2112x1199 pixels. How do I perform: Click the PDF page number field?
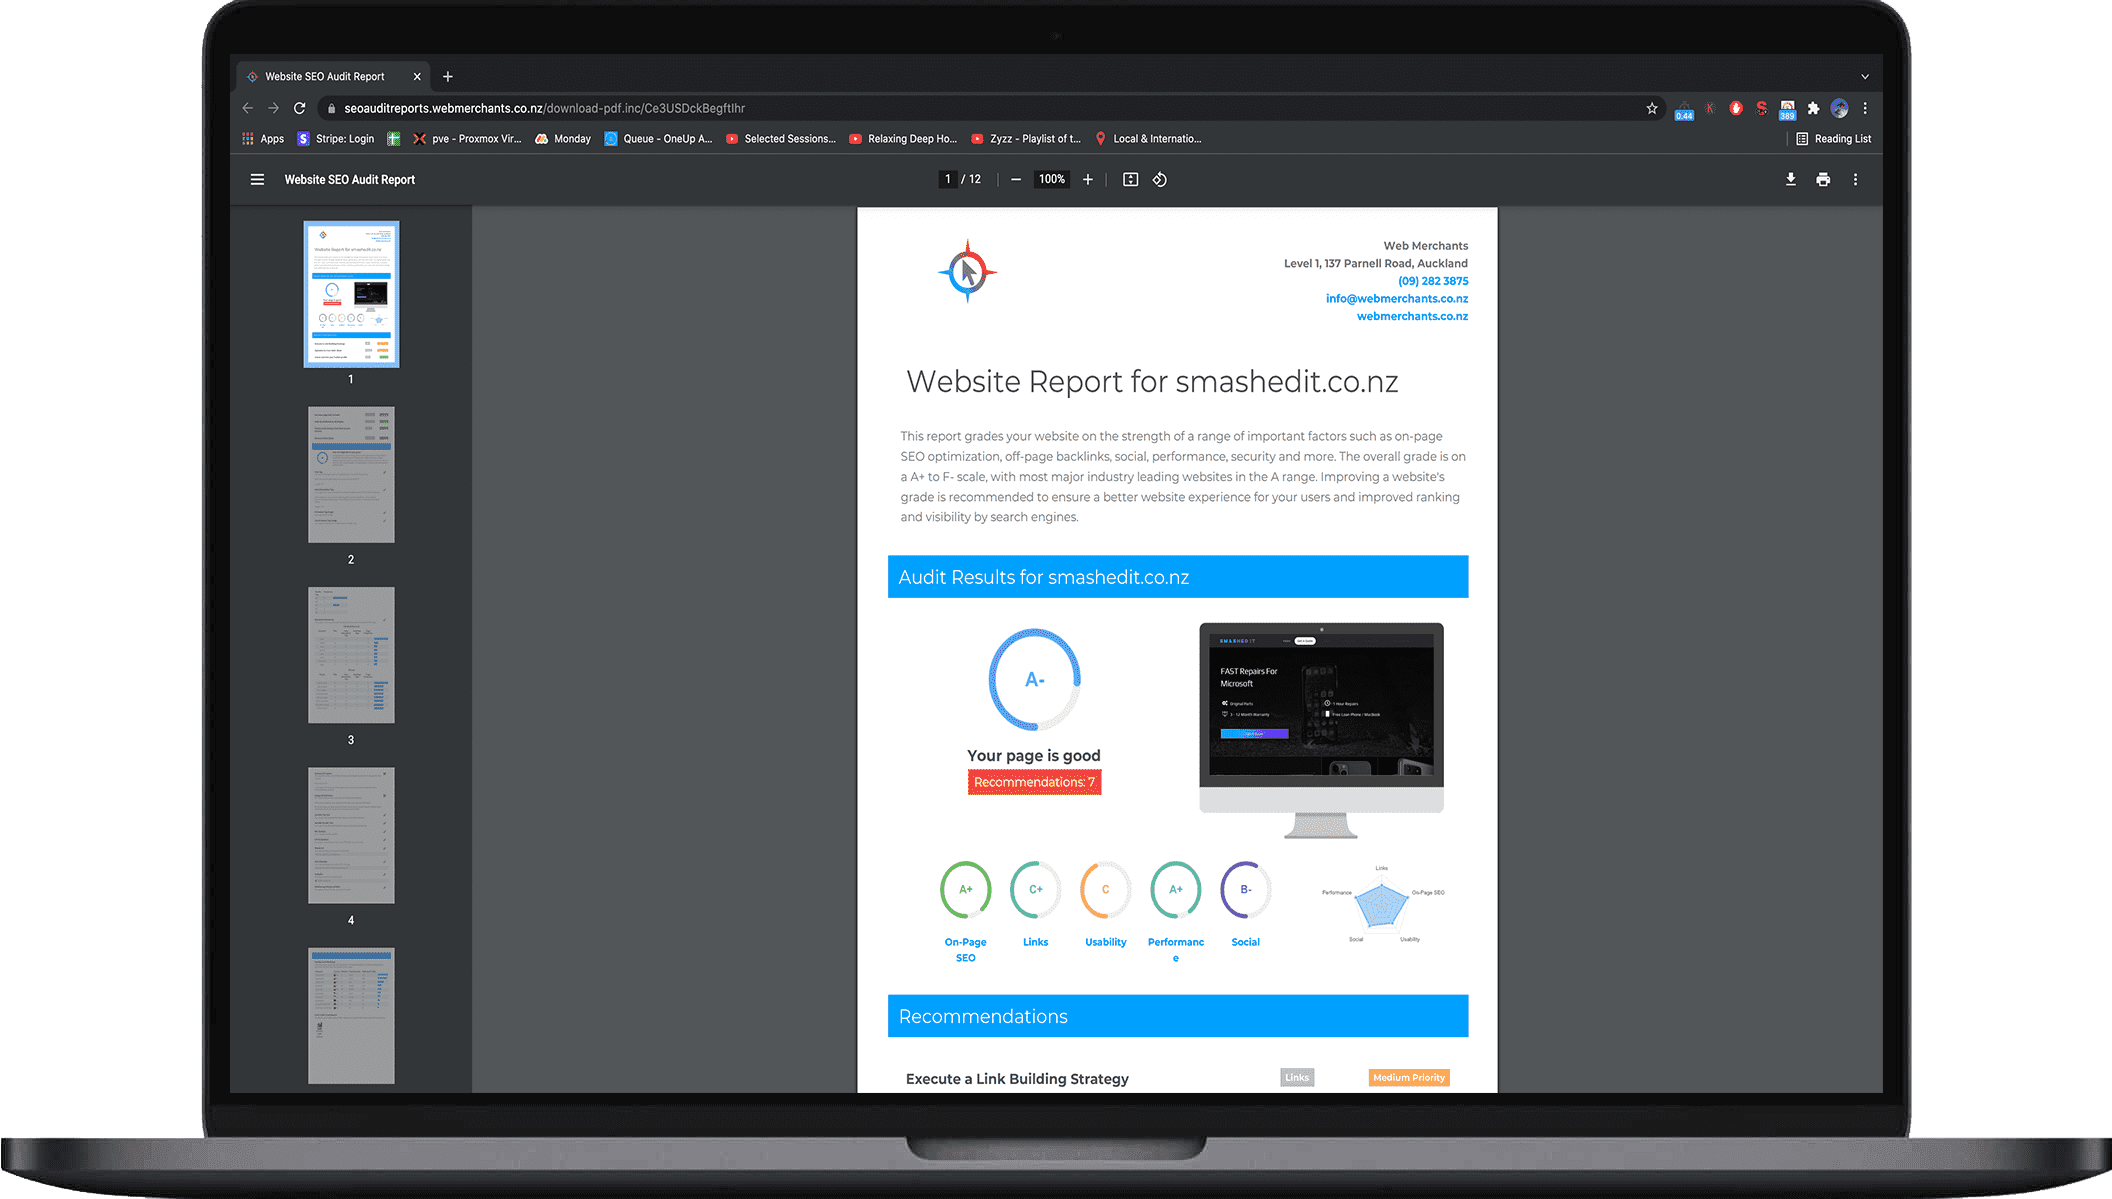tap(947, 180)
